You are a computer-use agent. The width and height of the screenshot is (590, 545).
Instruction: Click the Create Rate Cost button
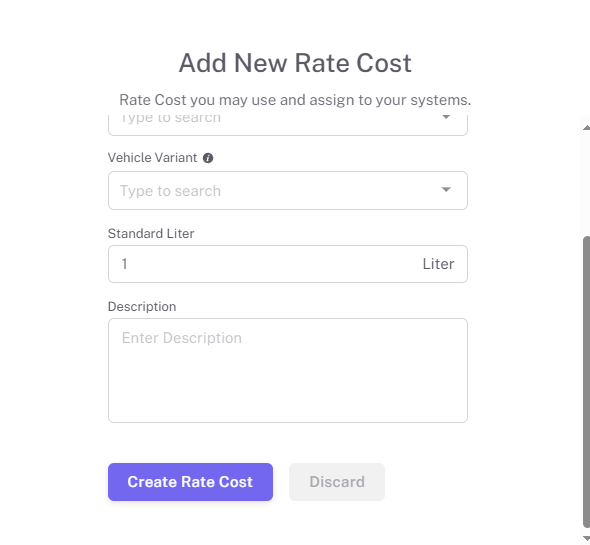[x=190, y=482]
